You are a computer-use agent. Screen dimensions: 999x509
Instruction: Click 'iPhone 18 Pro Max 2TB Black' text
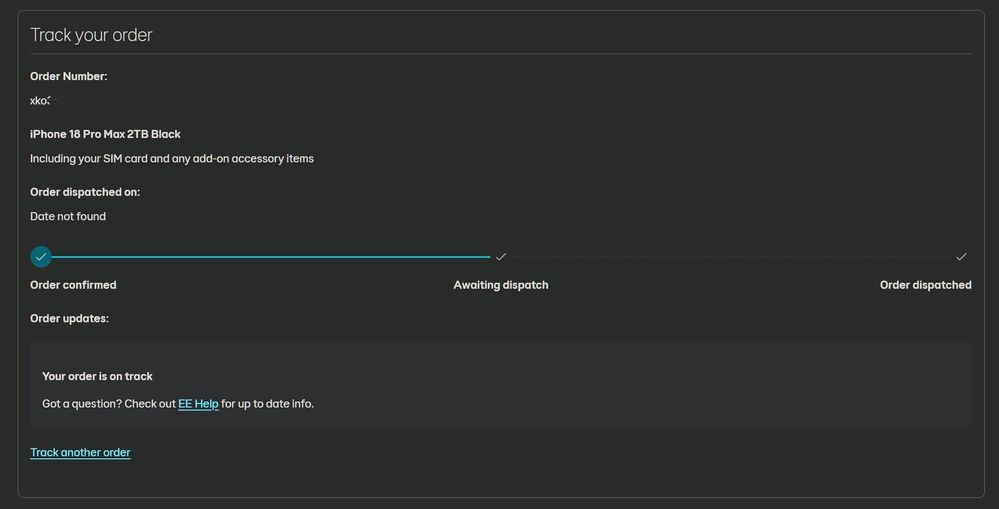(105, 134)
